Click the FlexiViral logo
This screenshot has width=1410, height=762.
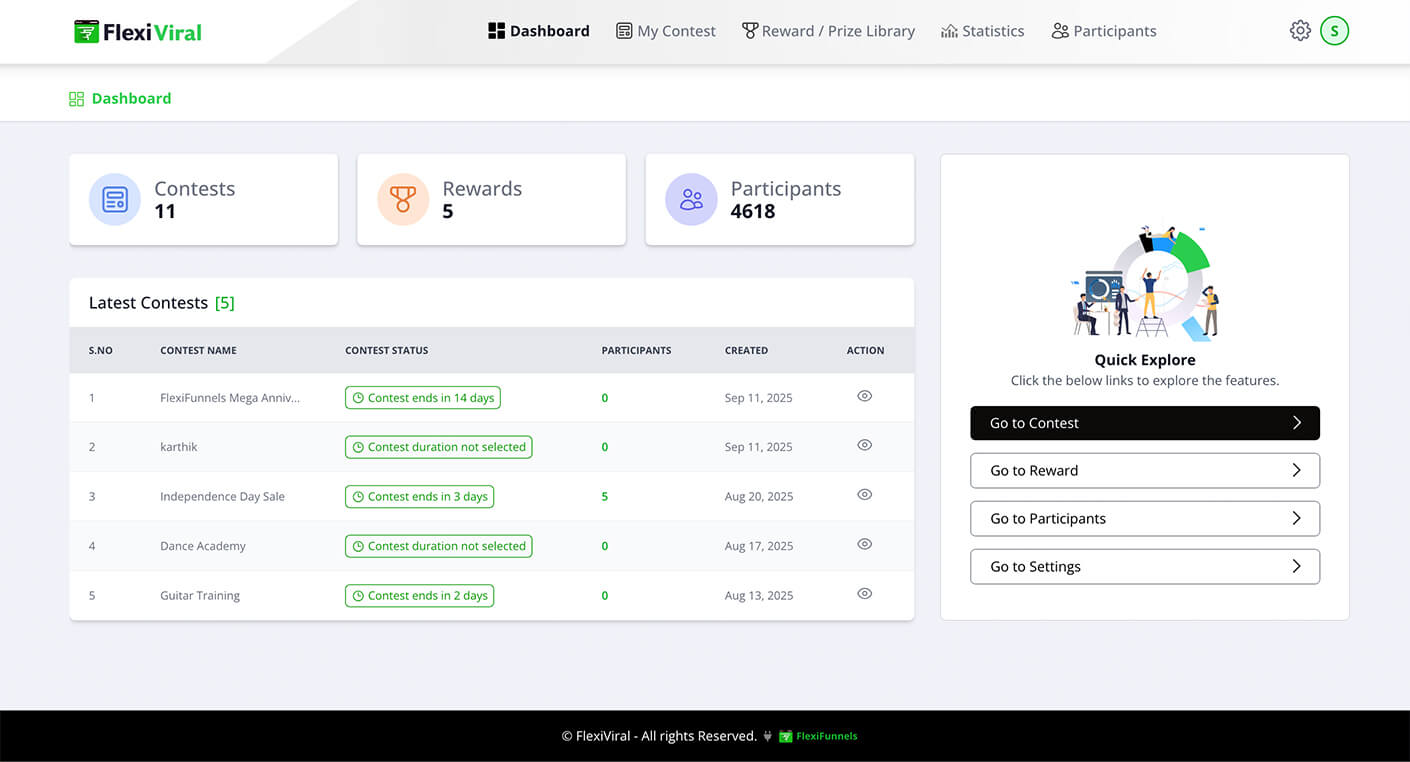(x=138, y=32)
